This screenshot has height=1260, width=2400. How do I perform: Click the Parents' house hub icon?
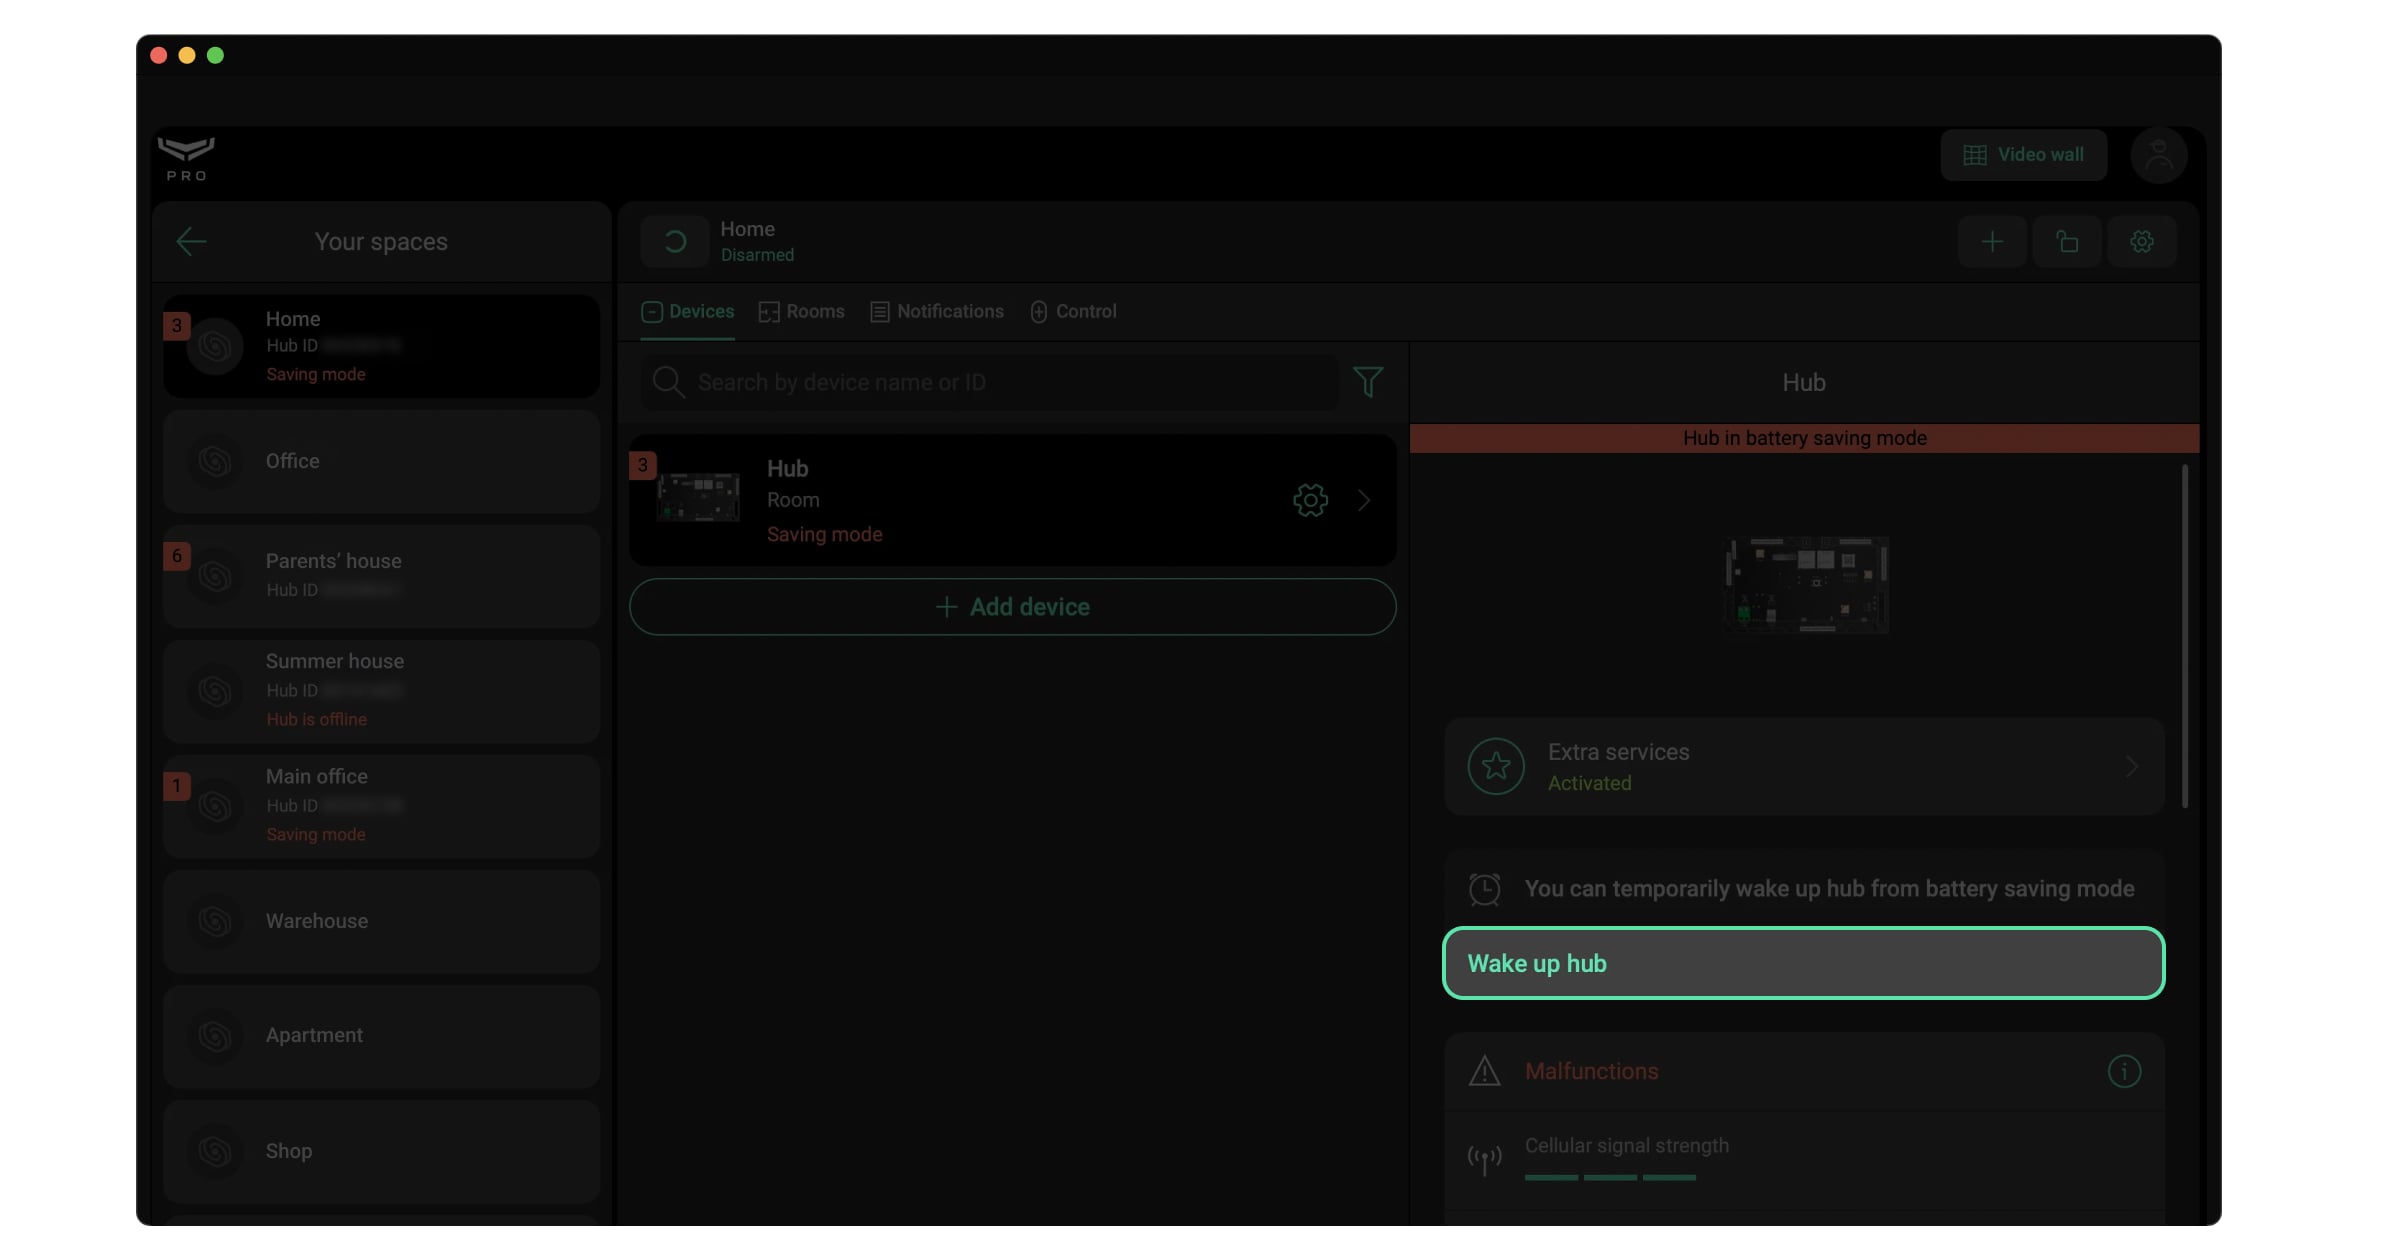click(x=215, y=576)
